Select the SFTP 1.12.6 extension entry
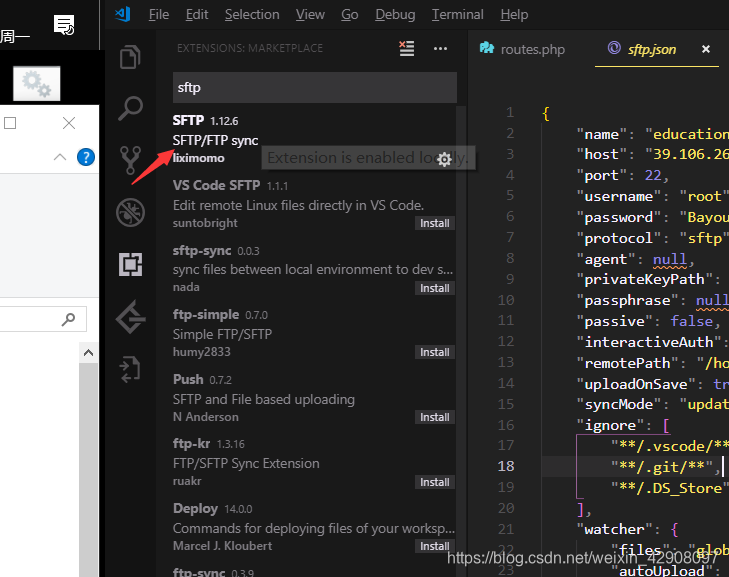This screenshot has height=577, width=729. (314, 139)
